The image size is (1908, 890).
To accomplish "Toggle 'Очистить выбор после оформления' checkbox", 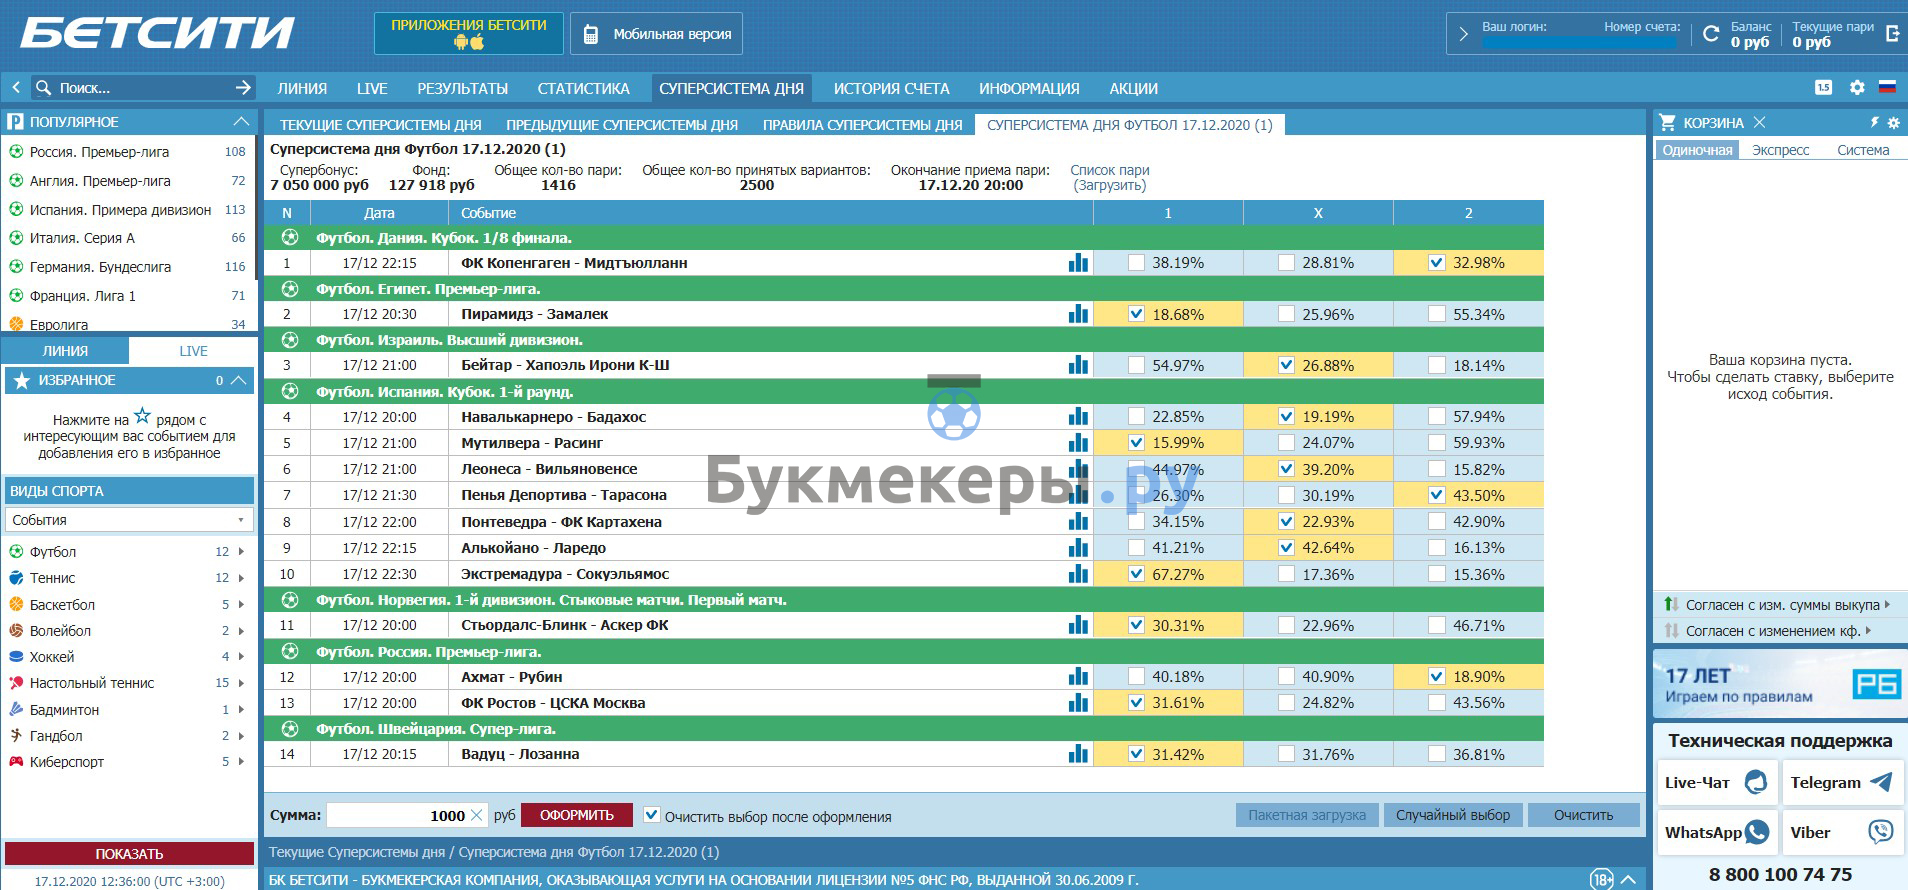I will click(x=652, y=816).
